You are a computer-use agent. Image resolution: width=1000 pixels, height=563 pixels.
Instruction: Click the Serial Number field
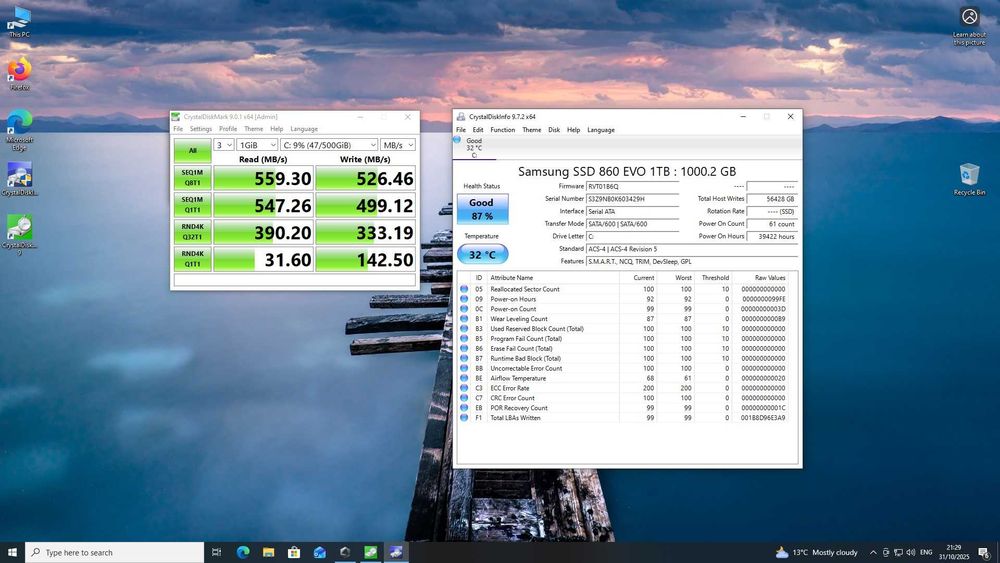click(x=632, y=199)
